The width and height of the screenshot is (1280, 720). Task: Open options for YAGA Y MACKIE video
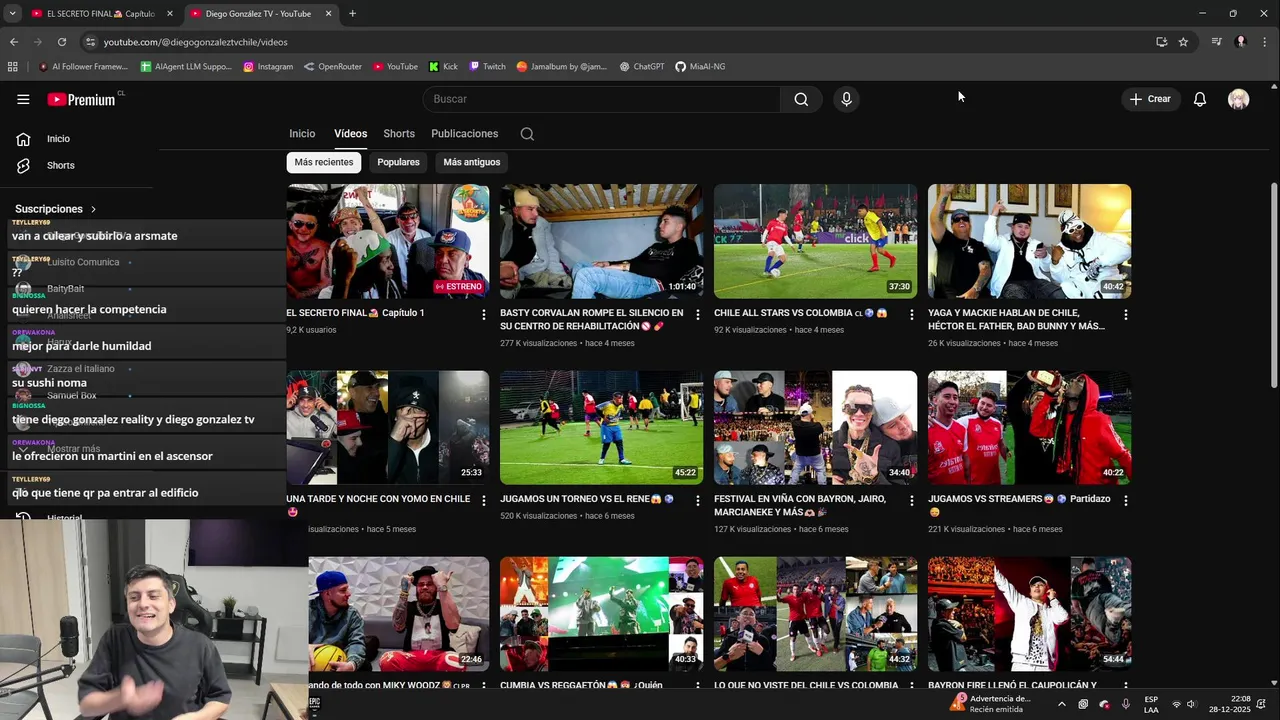1126,314
